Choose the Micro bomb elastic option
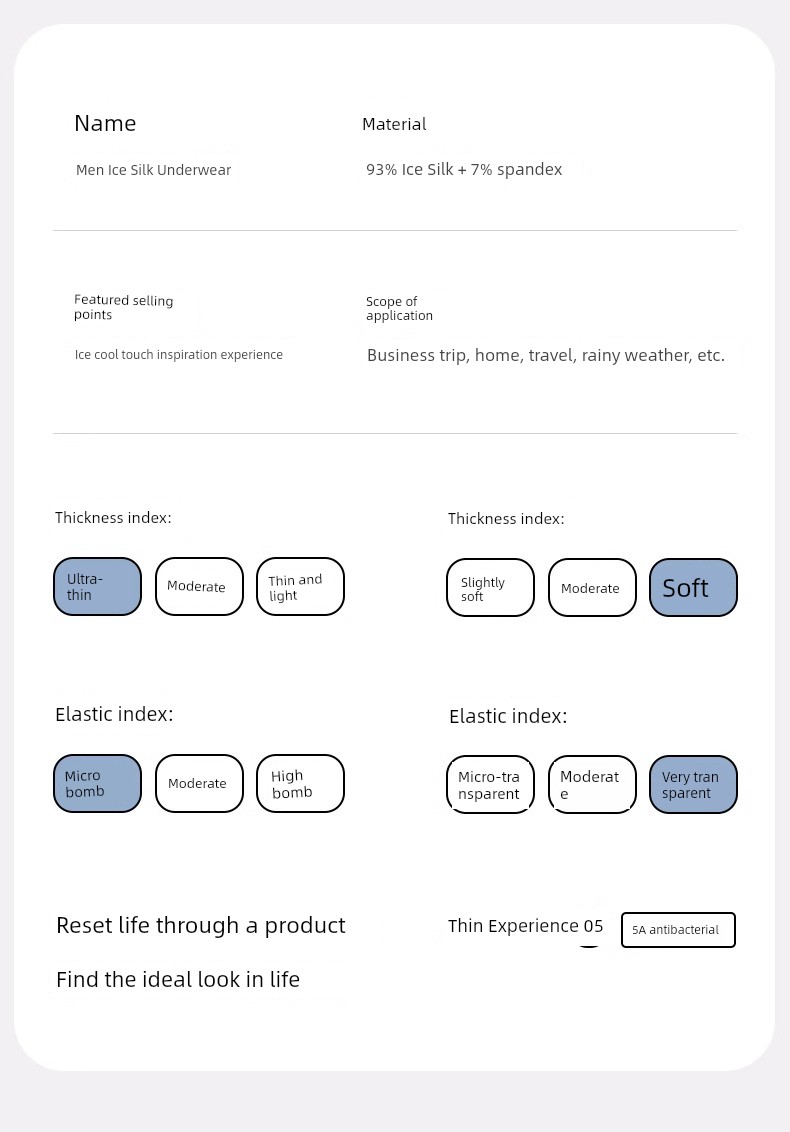 coord(97,783)
